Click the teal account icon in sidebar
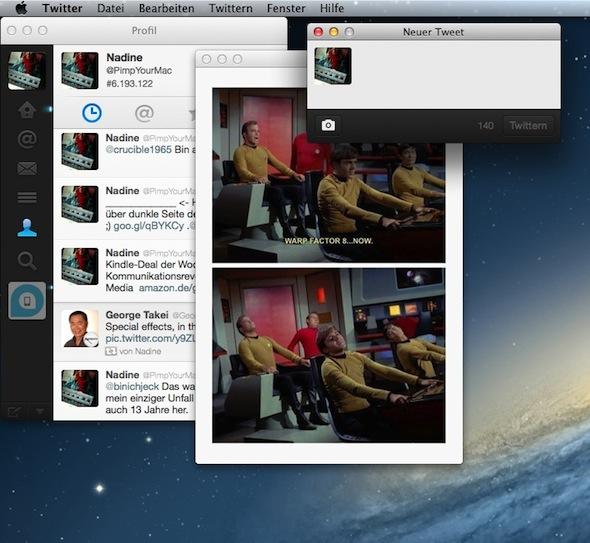 point(27,301)
